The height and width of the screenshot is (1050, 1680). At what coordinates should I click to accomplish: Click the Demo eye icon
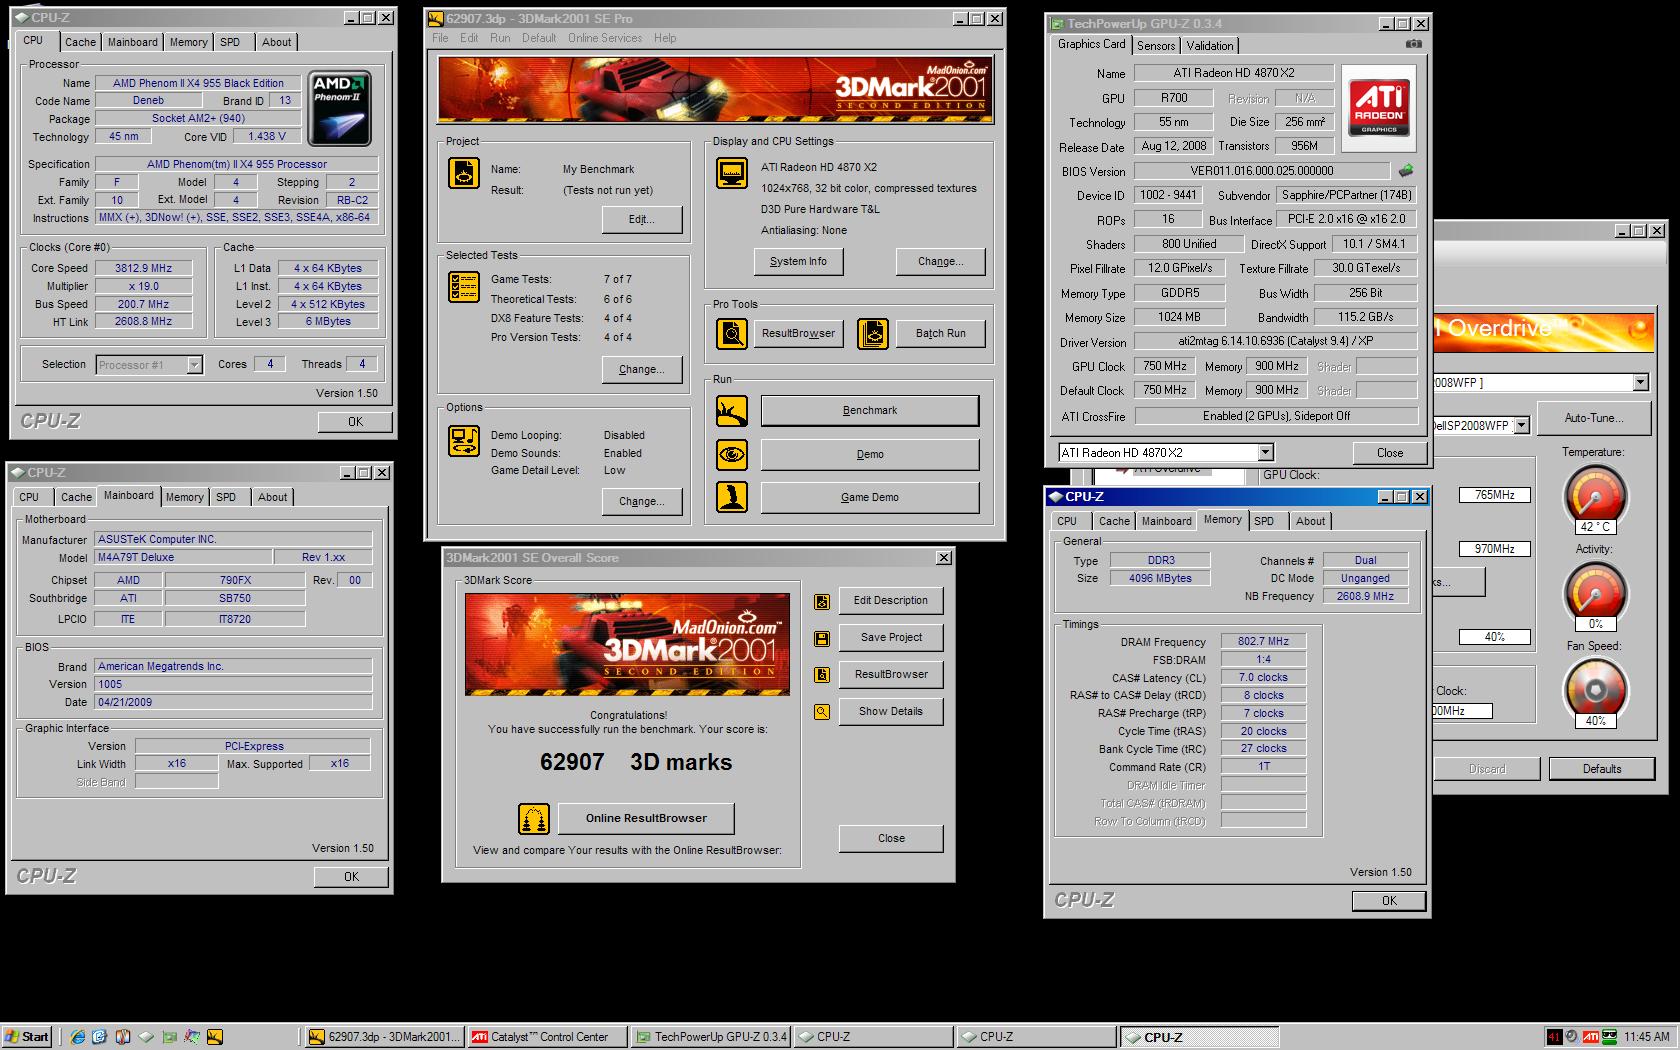pos(732,454)
